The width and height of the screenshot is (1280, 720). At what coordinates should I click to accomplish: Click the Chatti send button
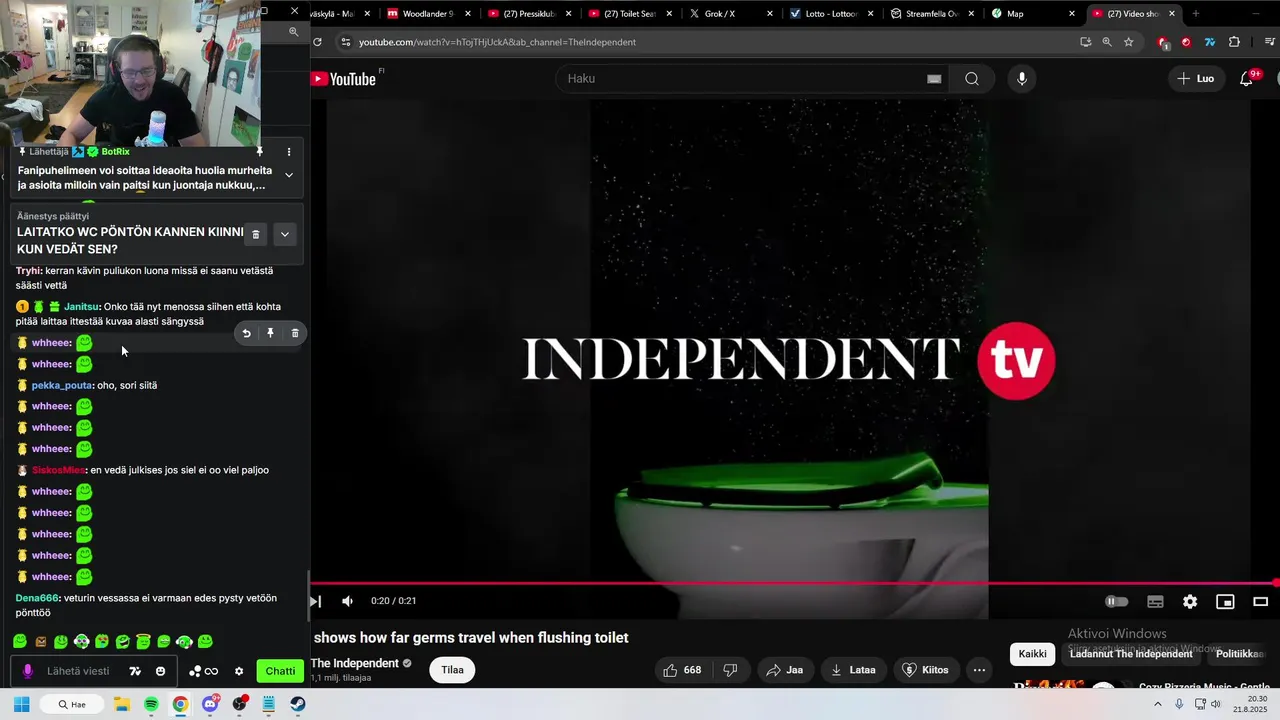(280, 671)
